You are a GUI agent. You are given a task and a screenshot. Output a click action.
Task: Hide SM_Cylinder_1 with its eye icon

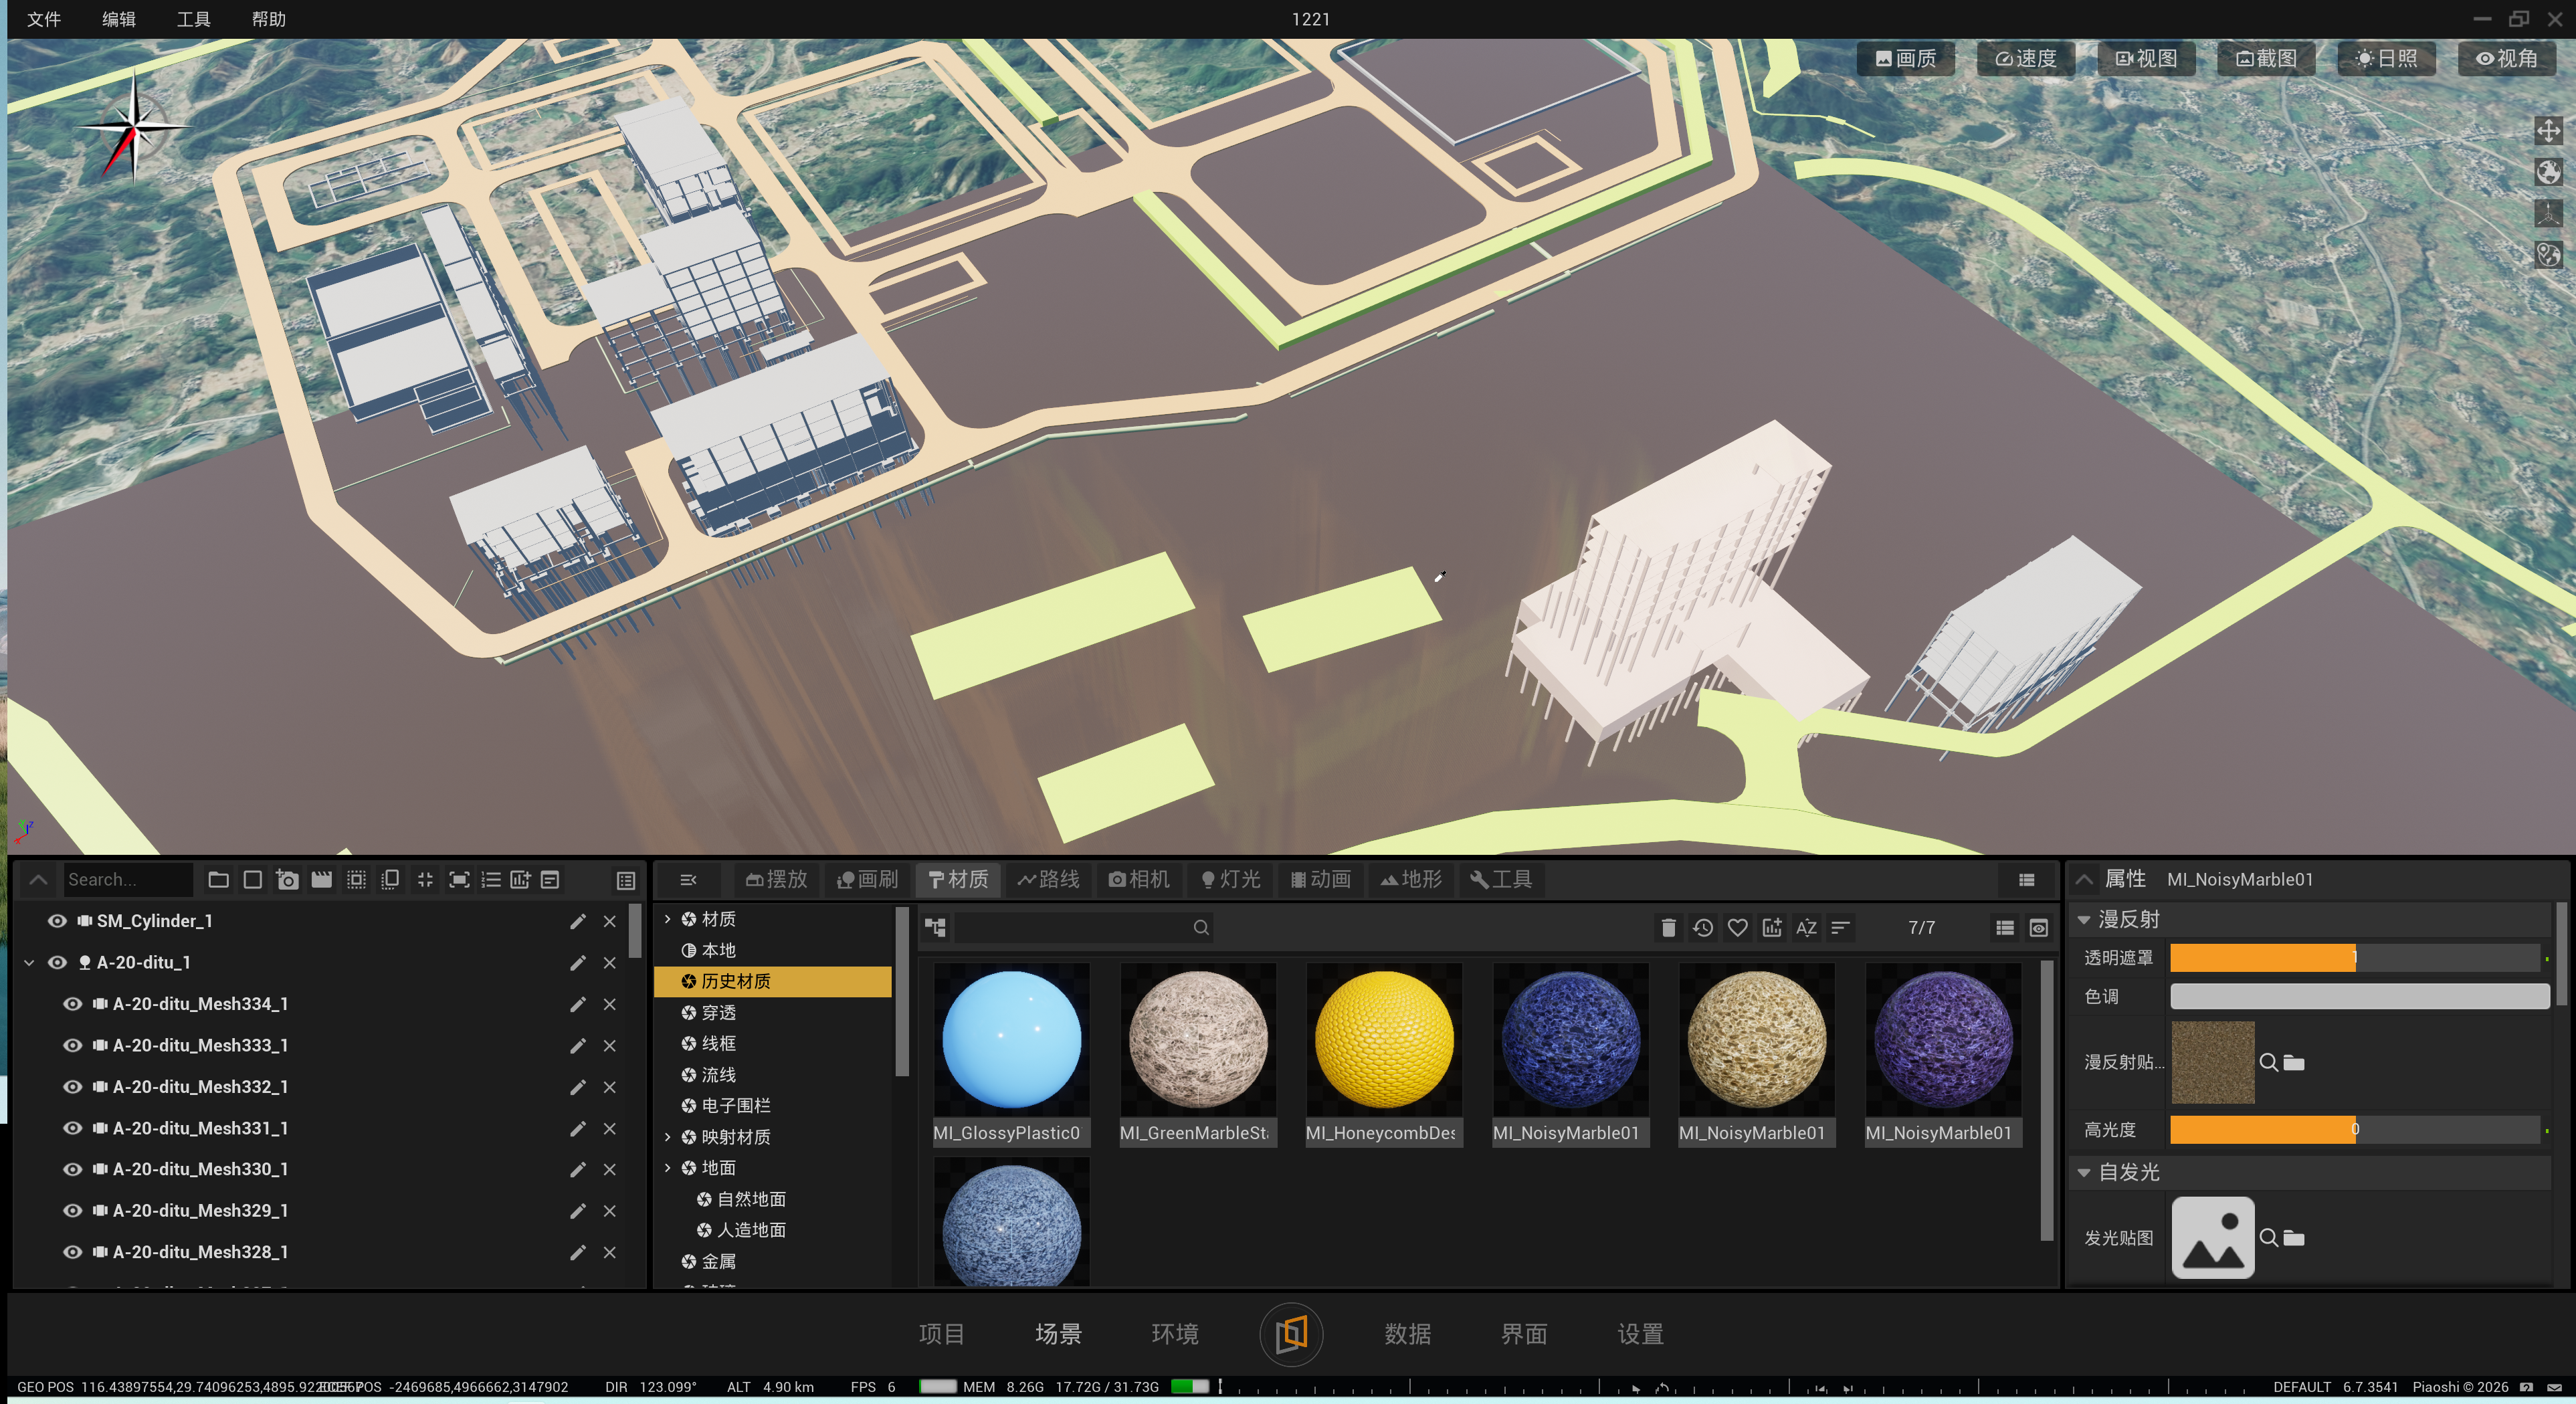pyautogui.click(x=57, y=921)
